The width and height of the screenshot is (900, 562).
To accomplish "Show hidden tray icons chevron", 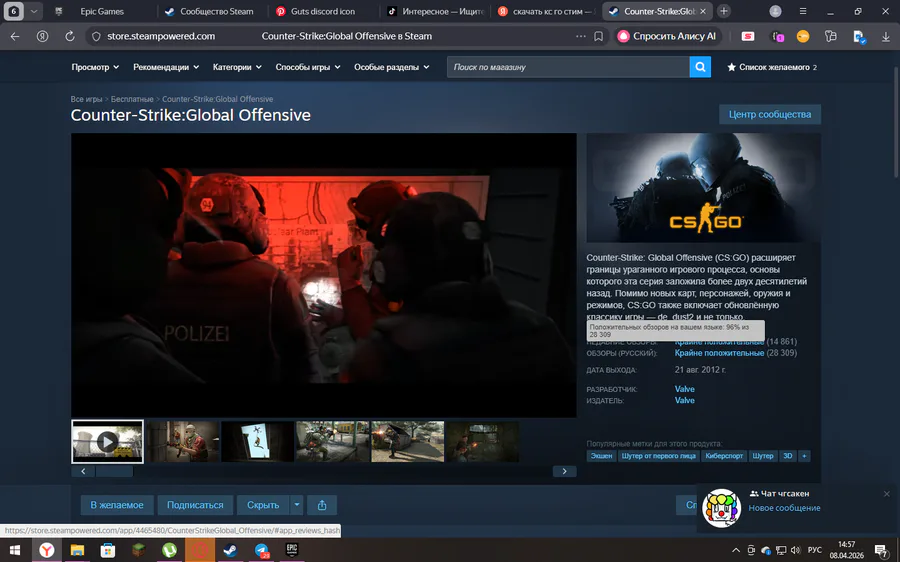I will tap(736, 550).
